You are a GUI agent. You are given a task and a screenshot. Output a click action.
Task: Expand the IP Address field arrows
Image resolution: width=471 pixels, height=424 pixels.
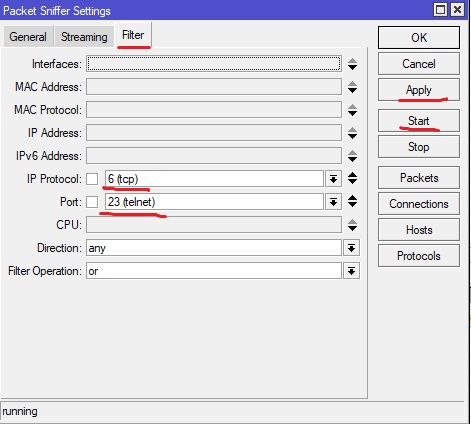click(352, 133)
